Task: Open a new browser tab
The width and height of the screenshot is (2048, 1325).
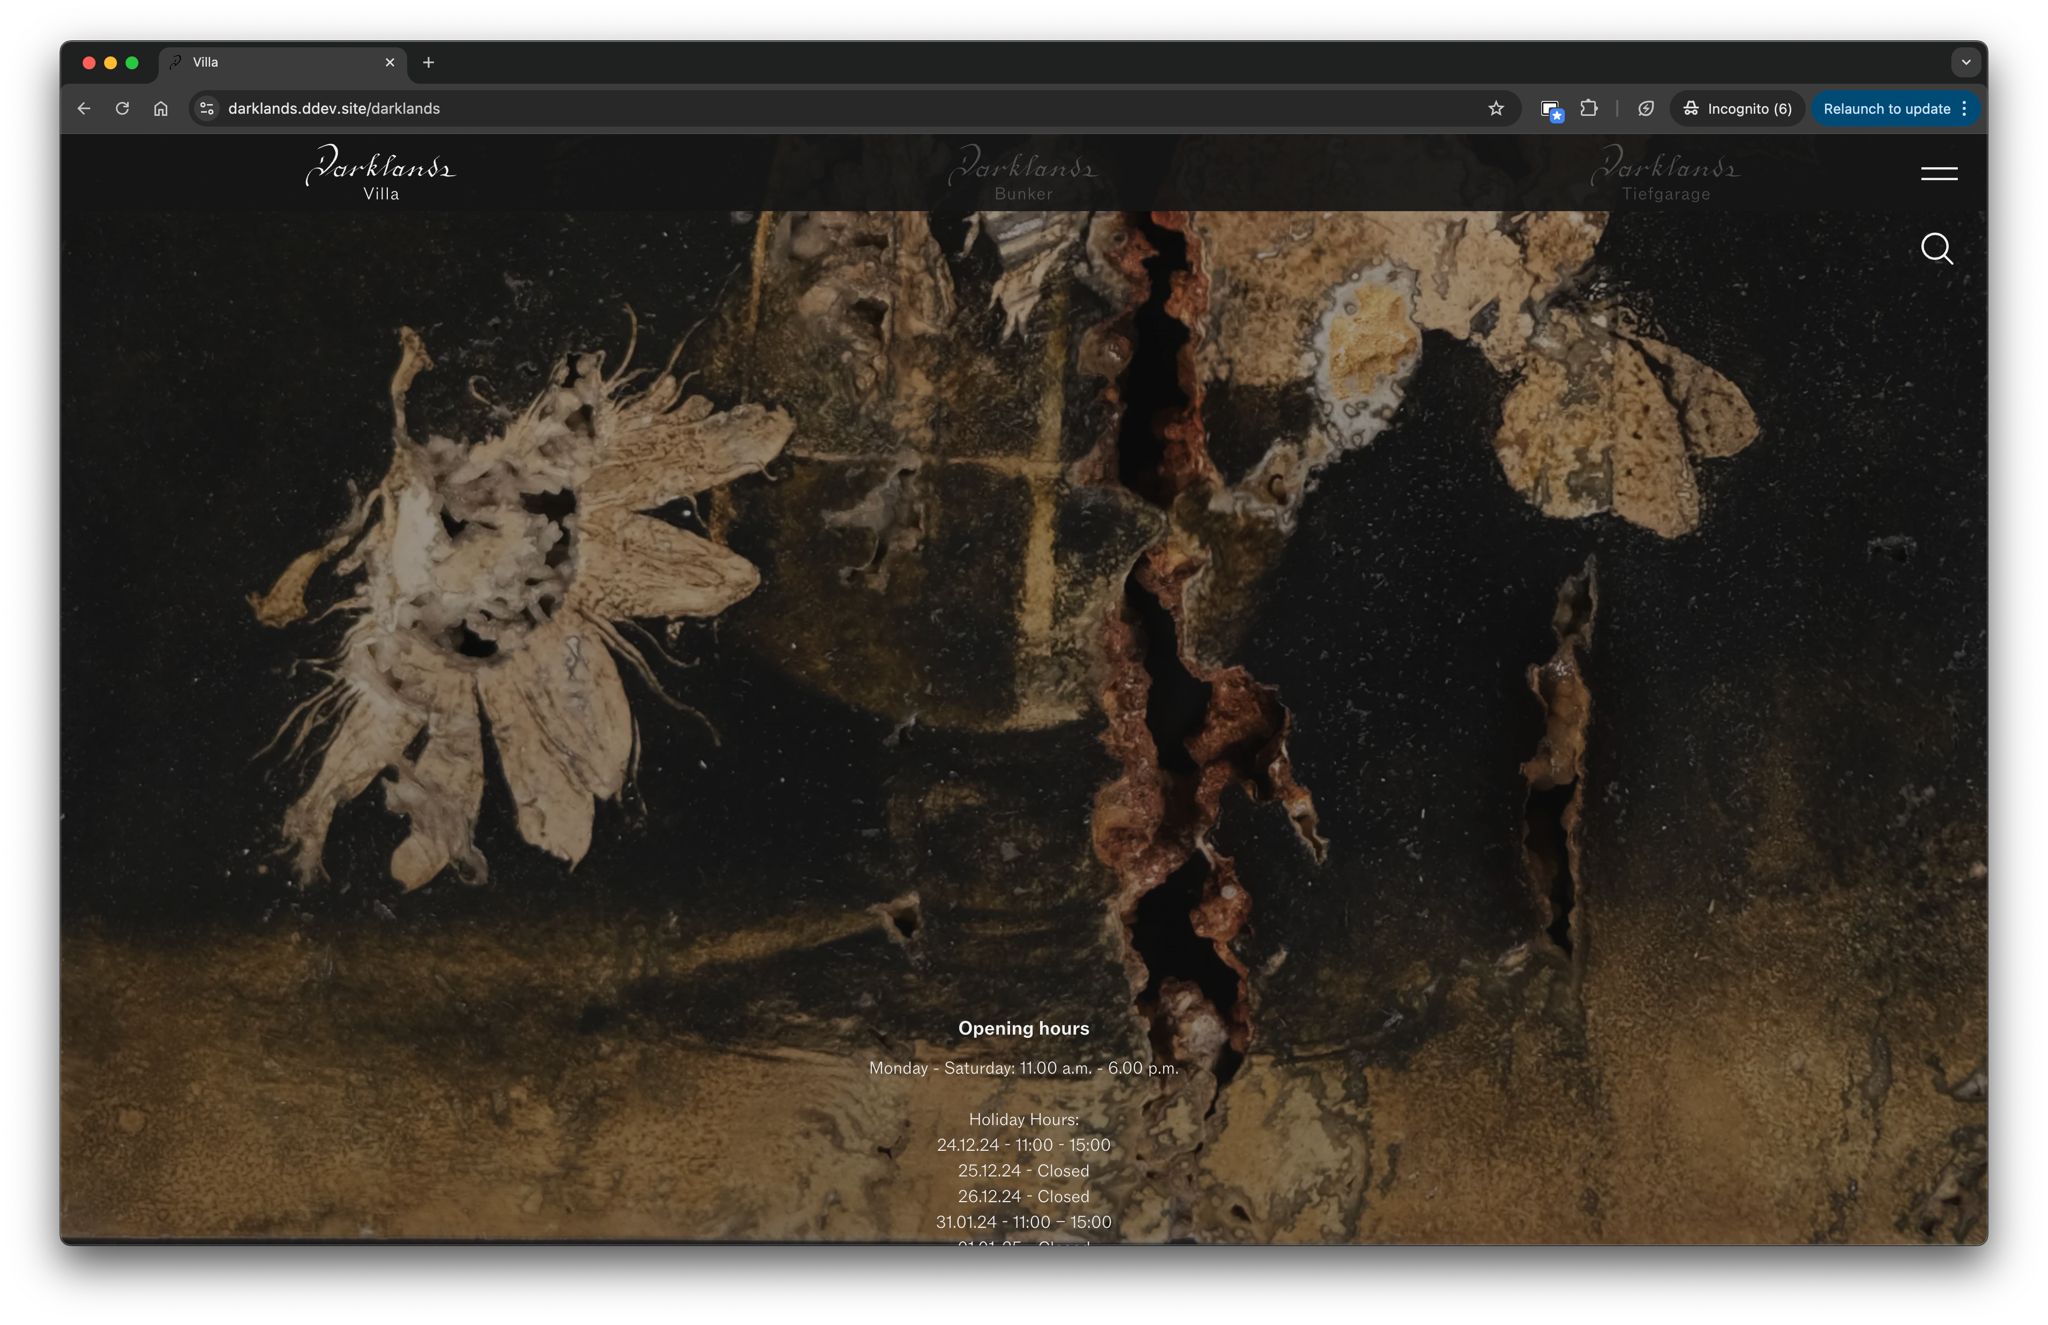Action: point(428,62)
